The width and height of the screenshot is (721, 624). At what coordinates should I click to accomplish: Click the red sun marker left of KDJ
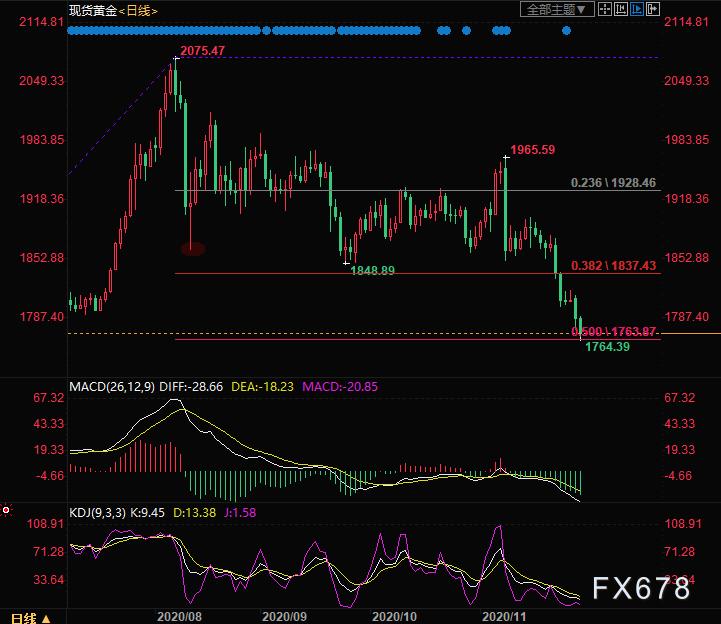[x=6, y=511]
